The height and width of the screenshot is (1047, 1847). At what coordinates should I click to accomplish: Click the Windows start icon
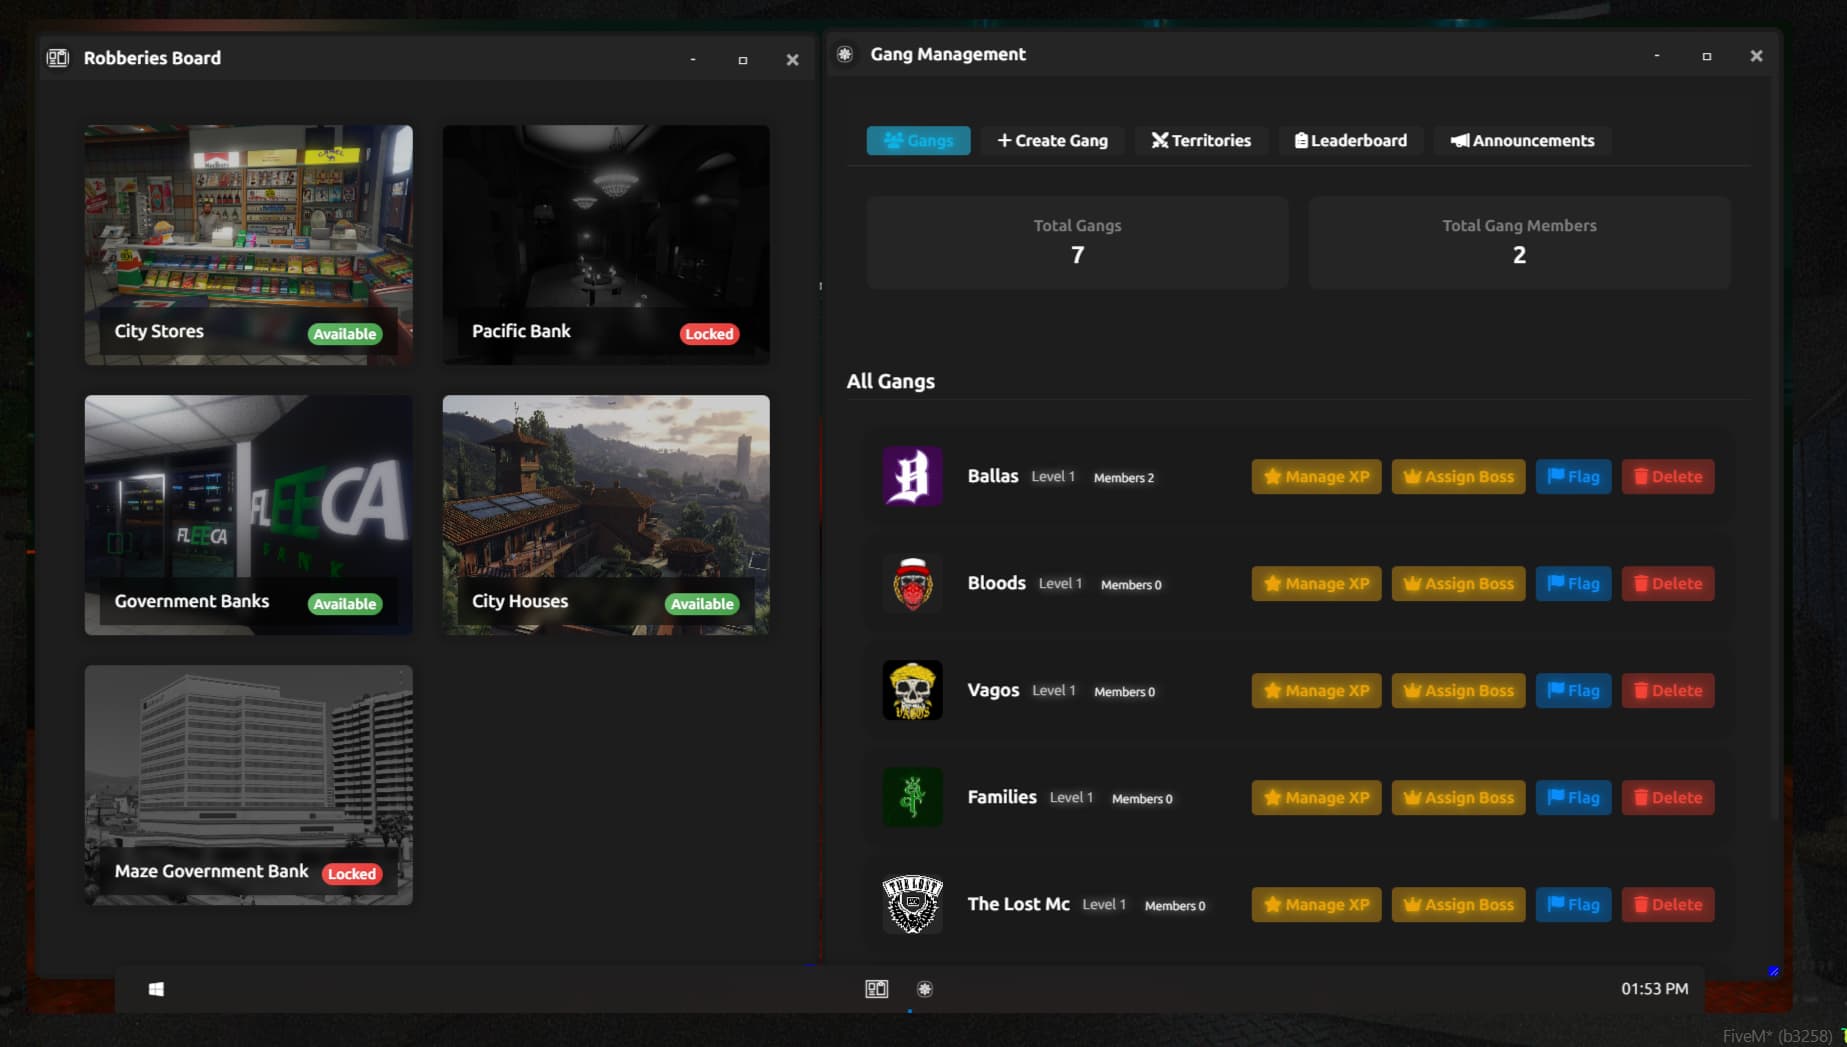point(156,989)
